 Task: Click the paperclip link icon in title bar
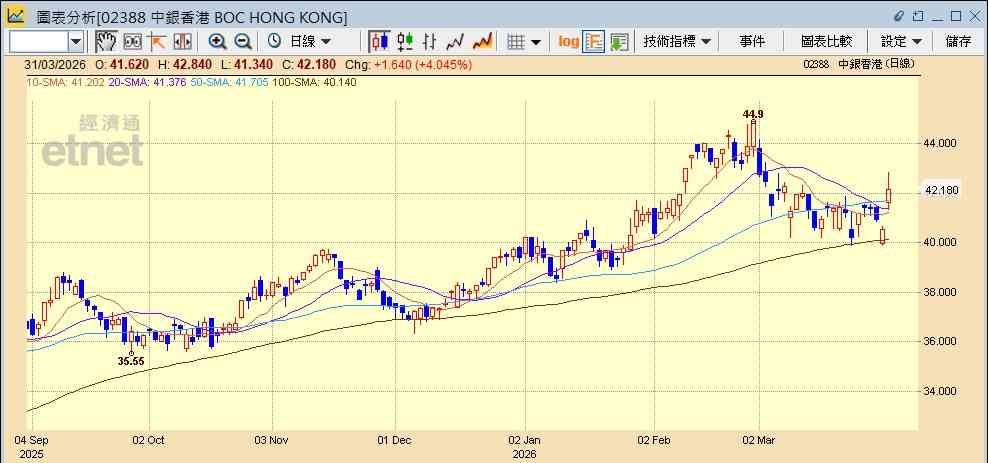(899, 16)
